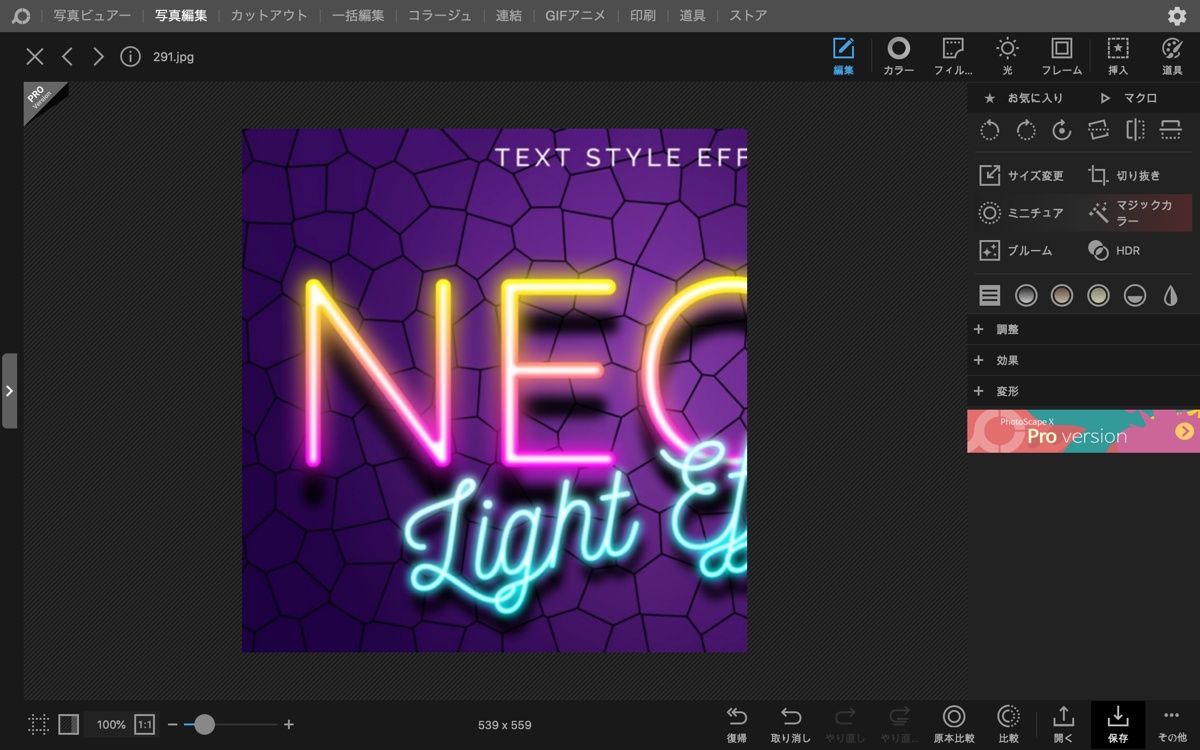
Task: Rotate the image clockwise
Action: [x=1026, y=130]
